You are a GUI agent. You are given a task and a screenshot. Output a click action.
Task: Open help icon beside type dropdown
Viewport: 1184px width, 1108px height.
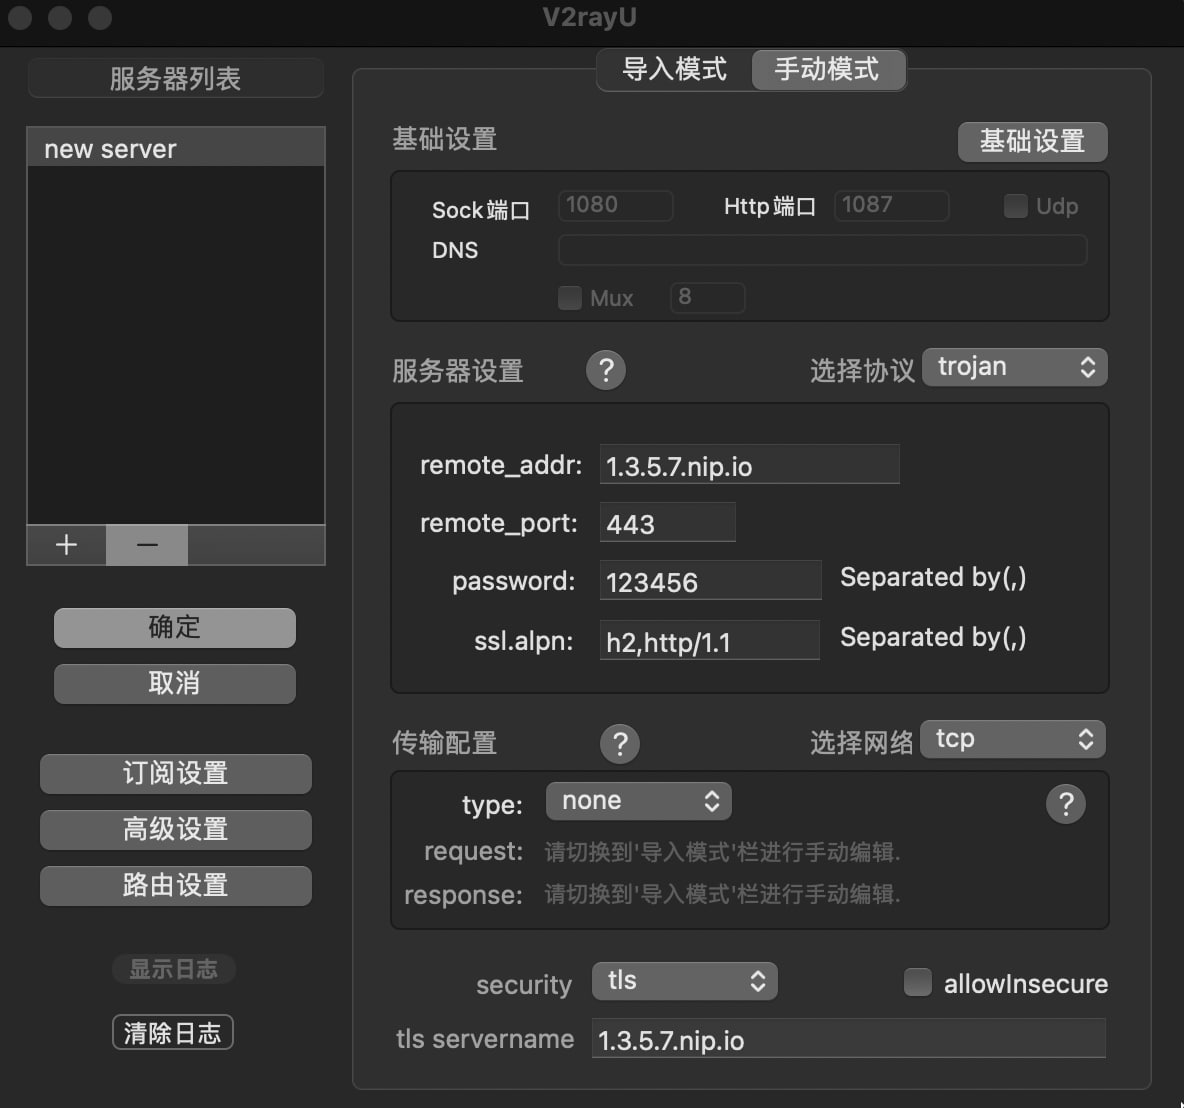click(x=1065, y=804)
